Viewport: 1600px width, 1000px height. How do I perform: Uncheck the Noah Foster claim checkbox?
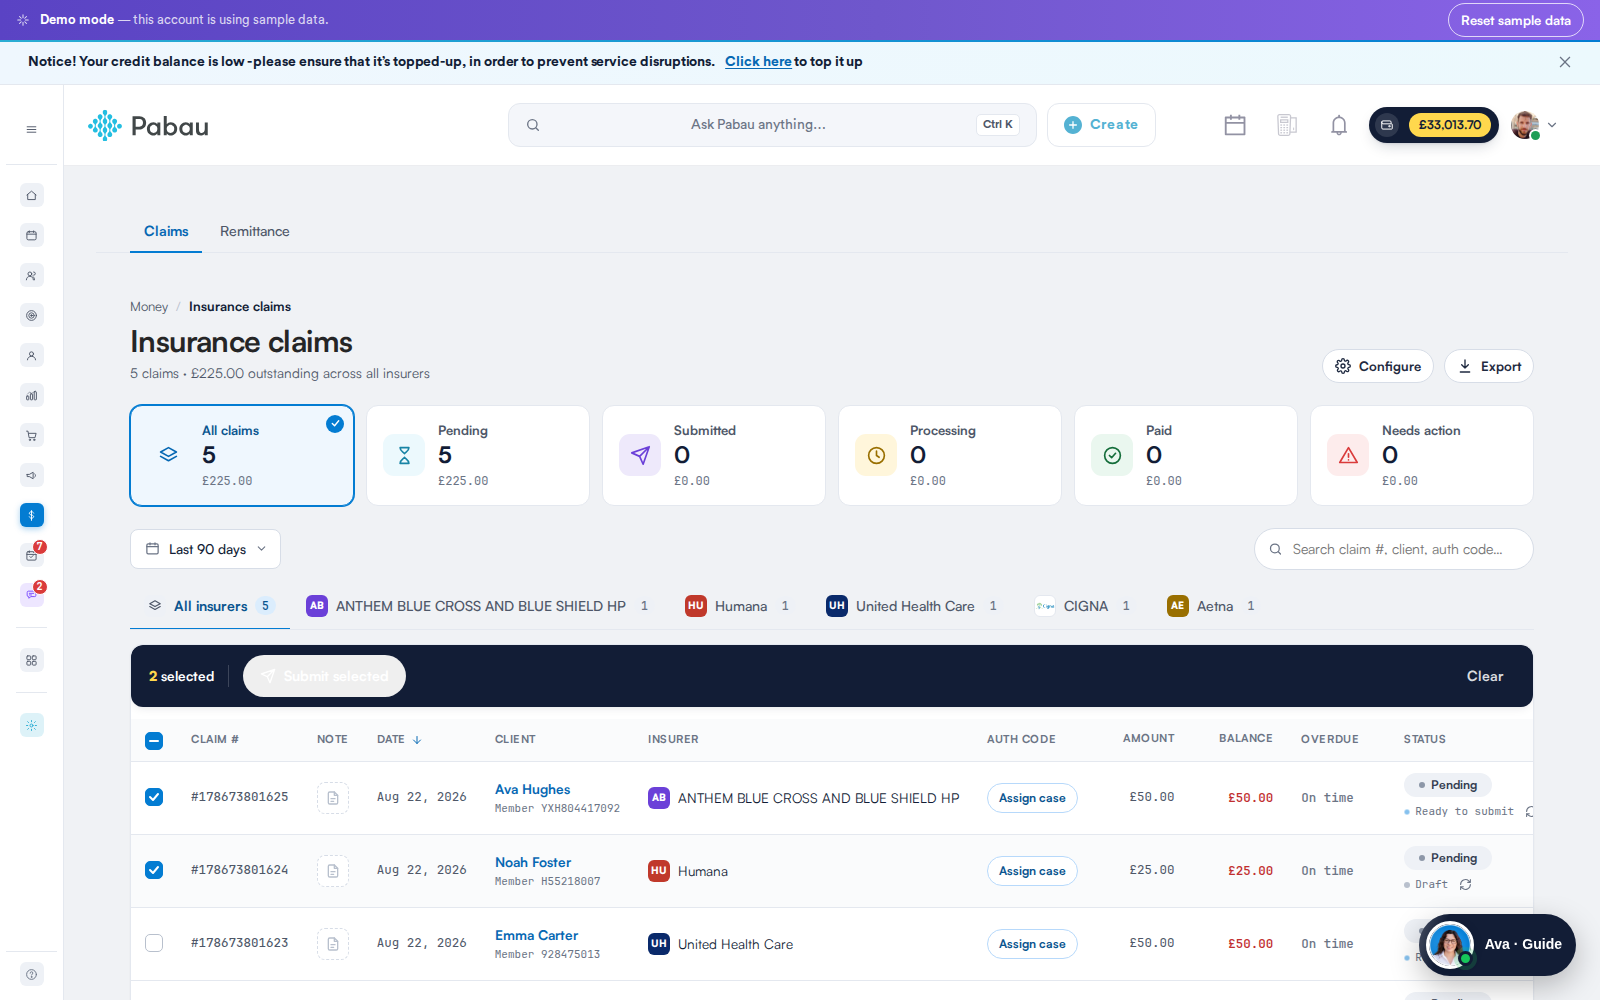pos(154,870)
